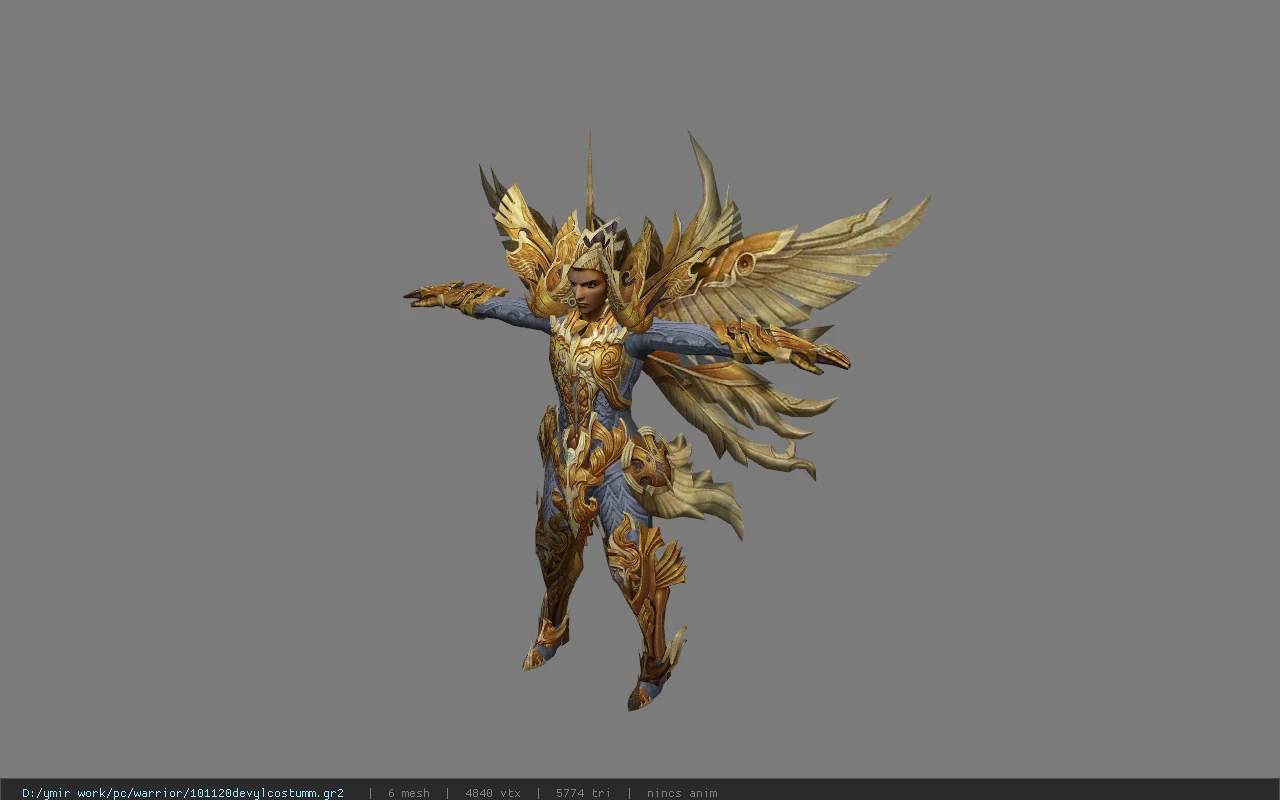Click the "nincs anim" status entry
1280x800 pixels.
682,793
